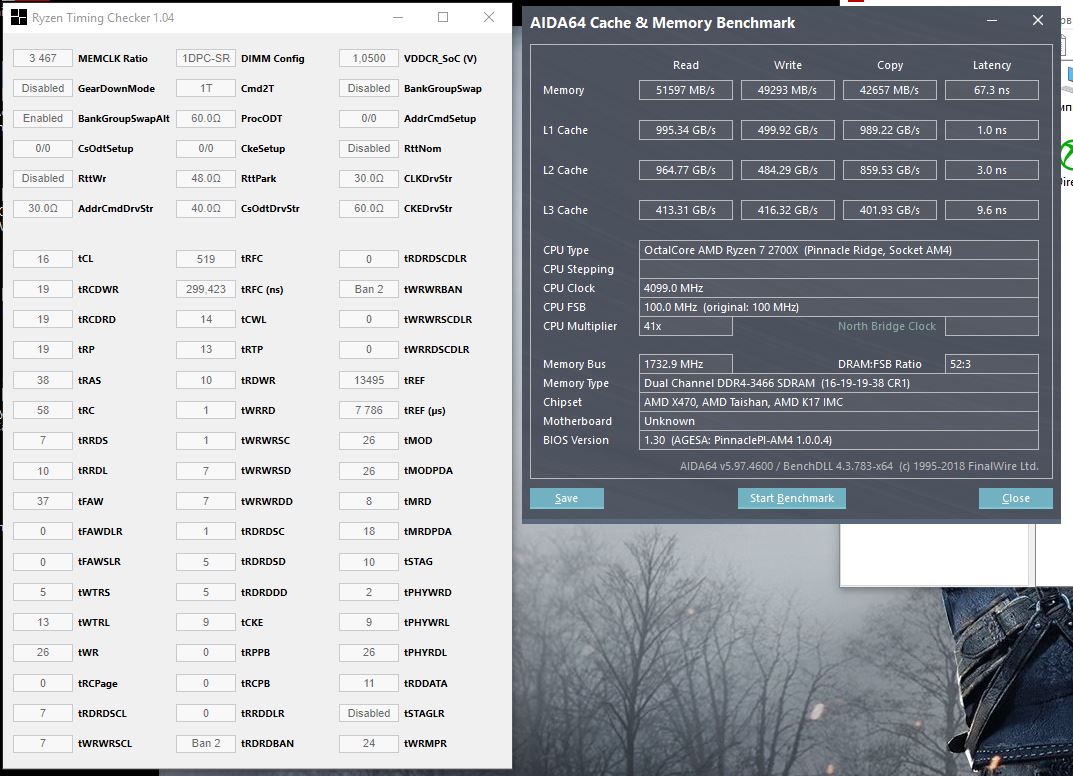This screenshot has height=776, width=1073.
Task: Click the Memory Bus 1732.9 MHz field
Action: 686,364
